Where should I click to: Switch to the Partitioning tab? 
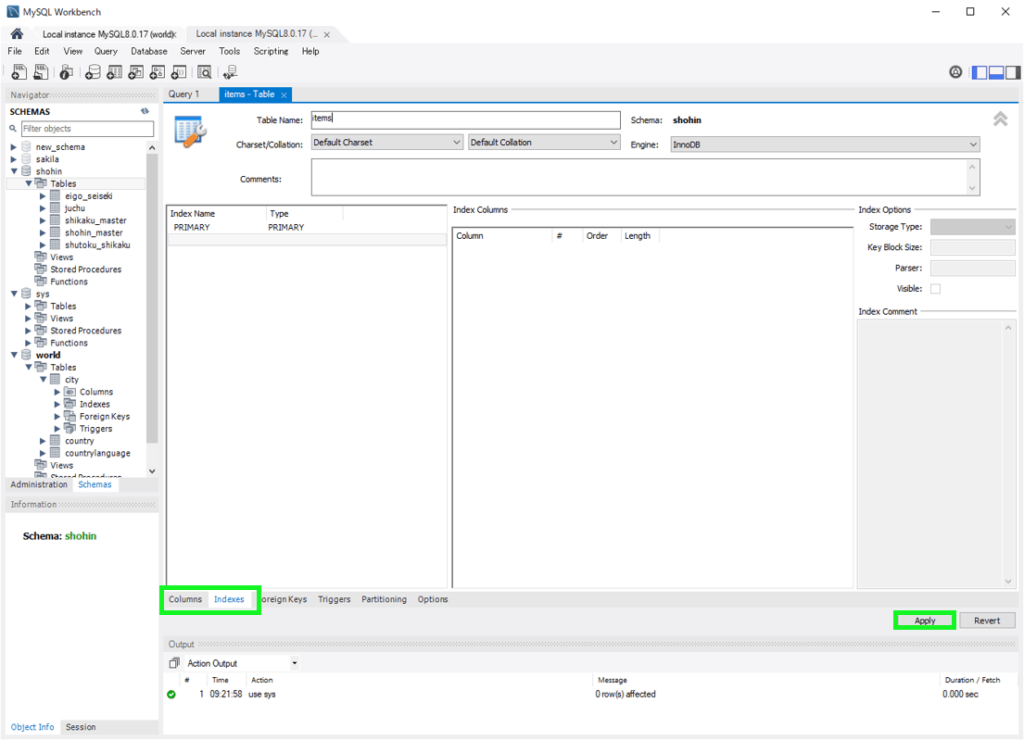(384, 599)
